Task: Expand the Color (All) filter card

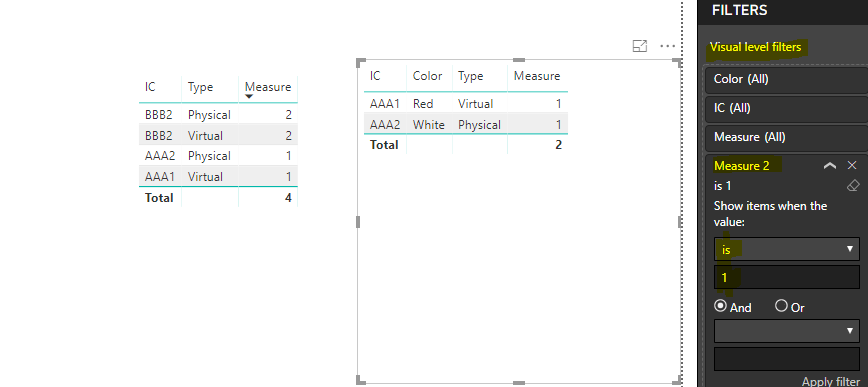Action: 786,79
